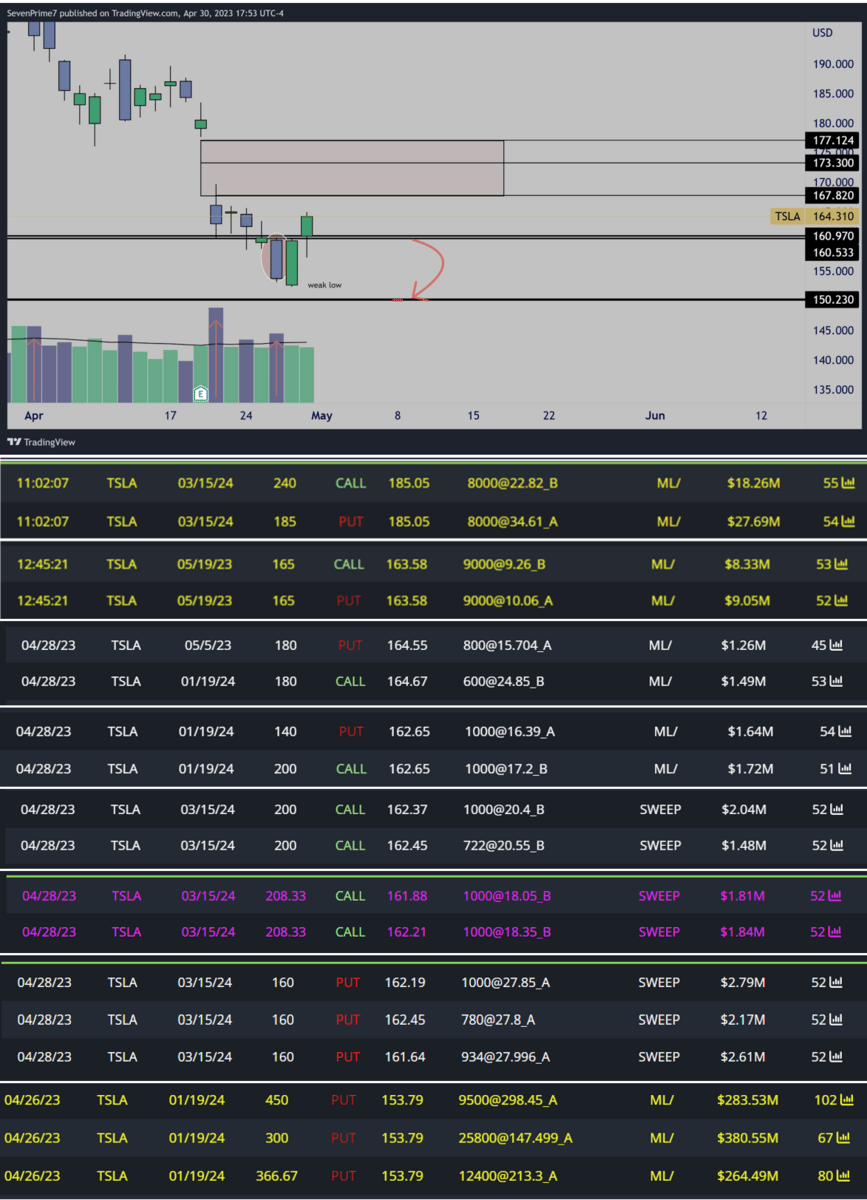Click the 8000@22.82_B trade details cell
Image resolution: width=867 pixels, height=1200 pixels.
point(512,483)
